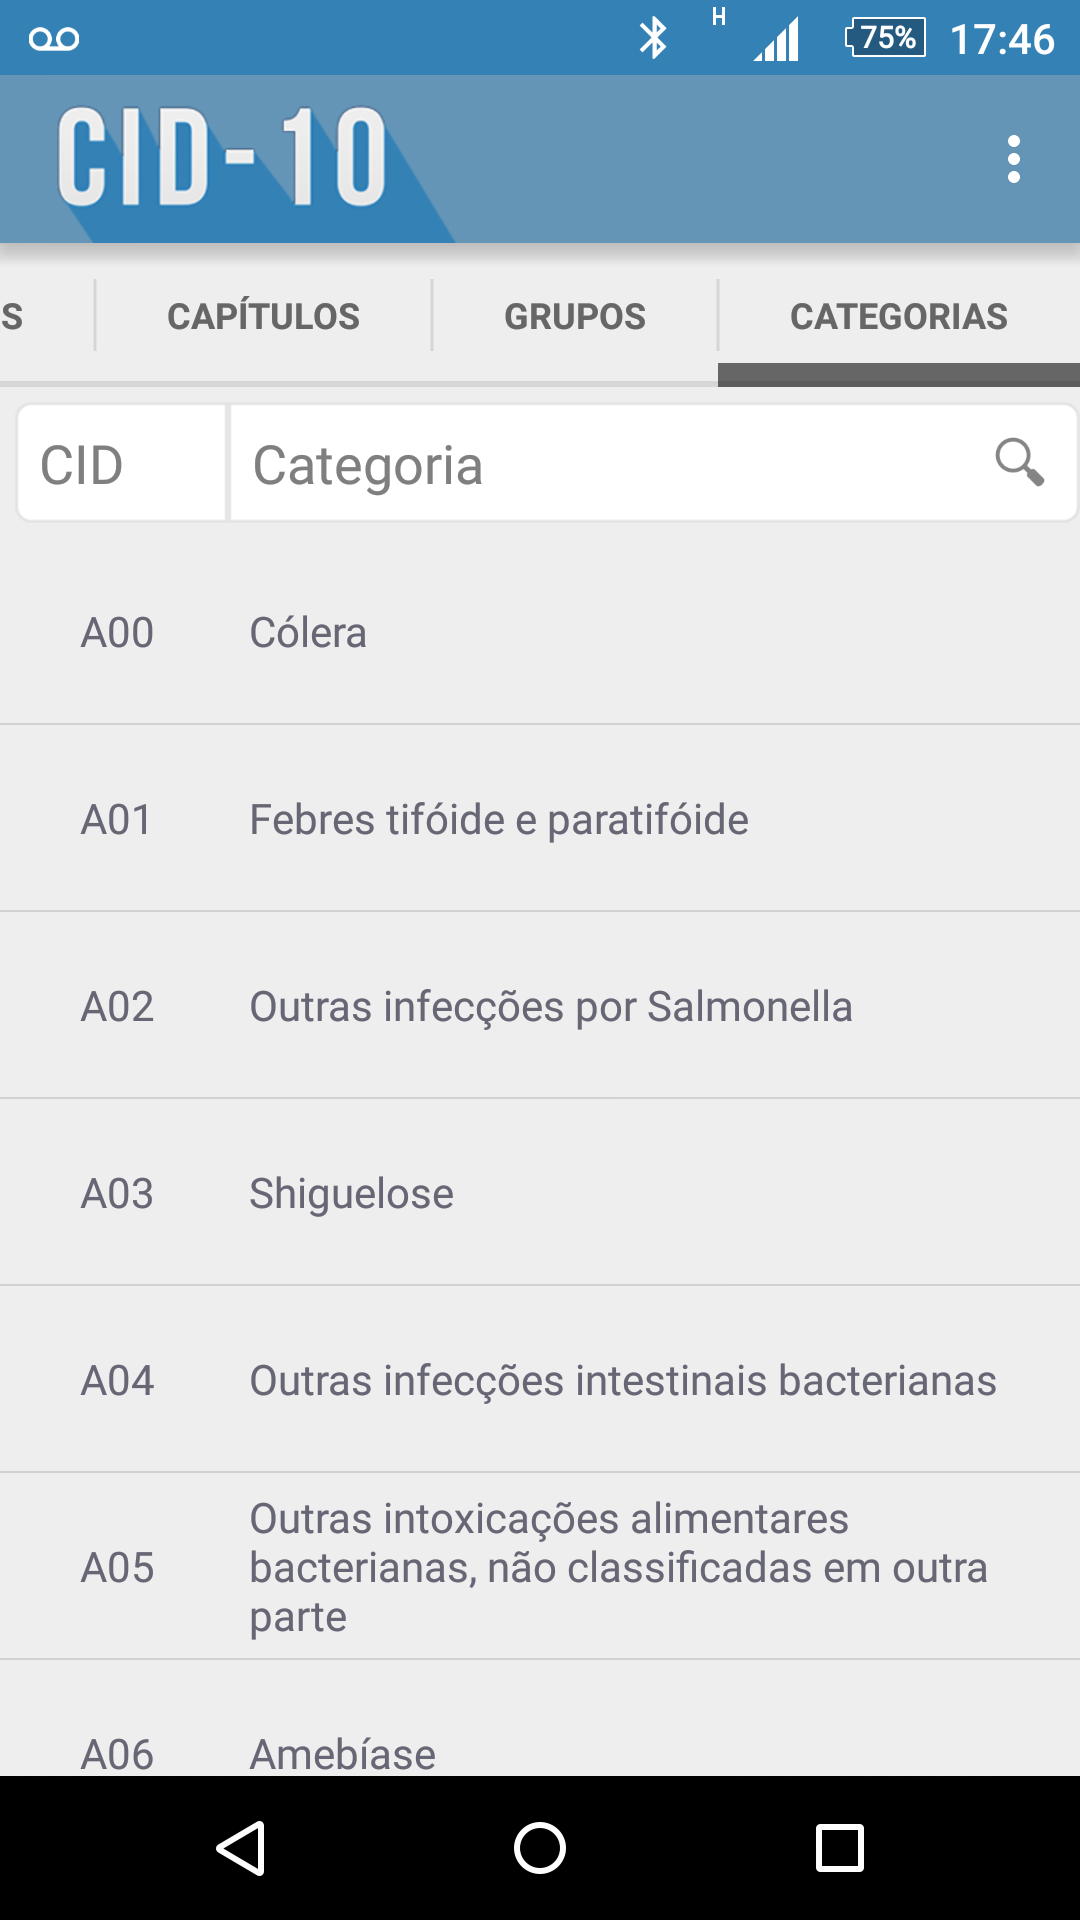Tap the magnifying glass search icon
This screenshot has width=1080, height=1920.
tap(1019, 462)
